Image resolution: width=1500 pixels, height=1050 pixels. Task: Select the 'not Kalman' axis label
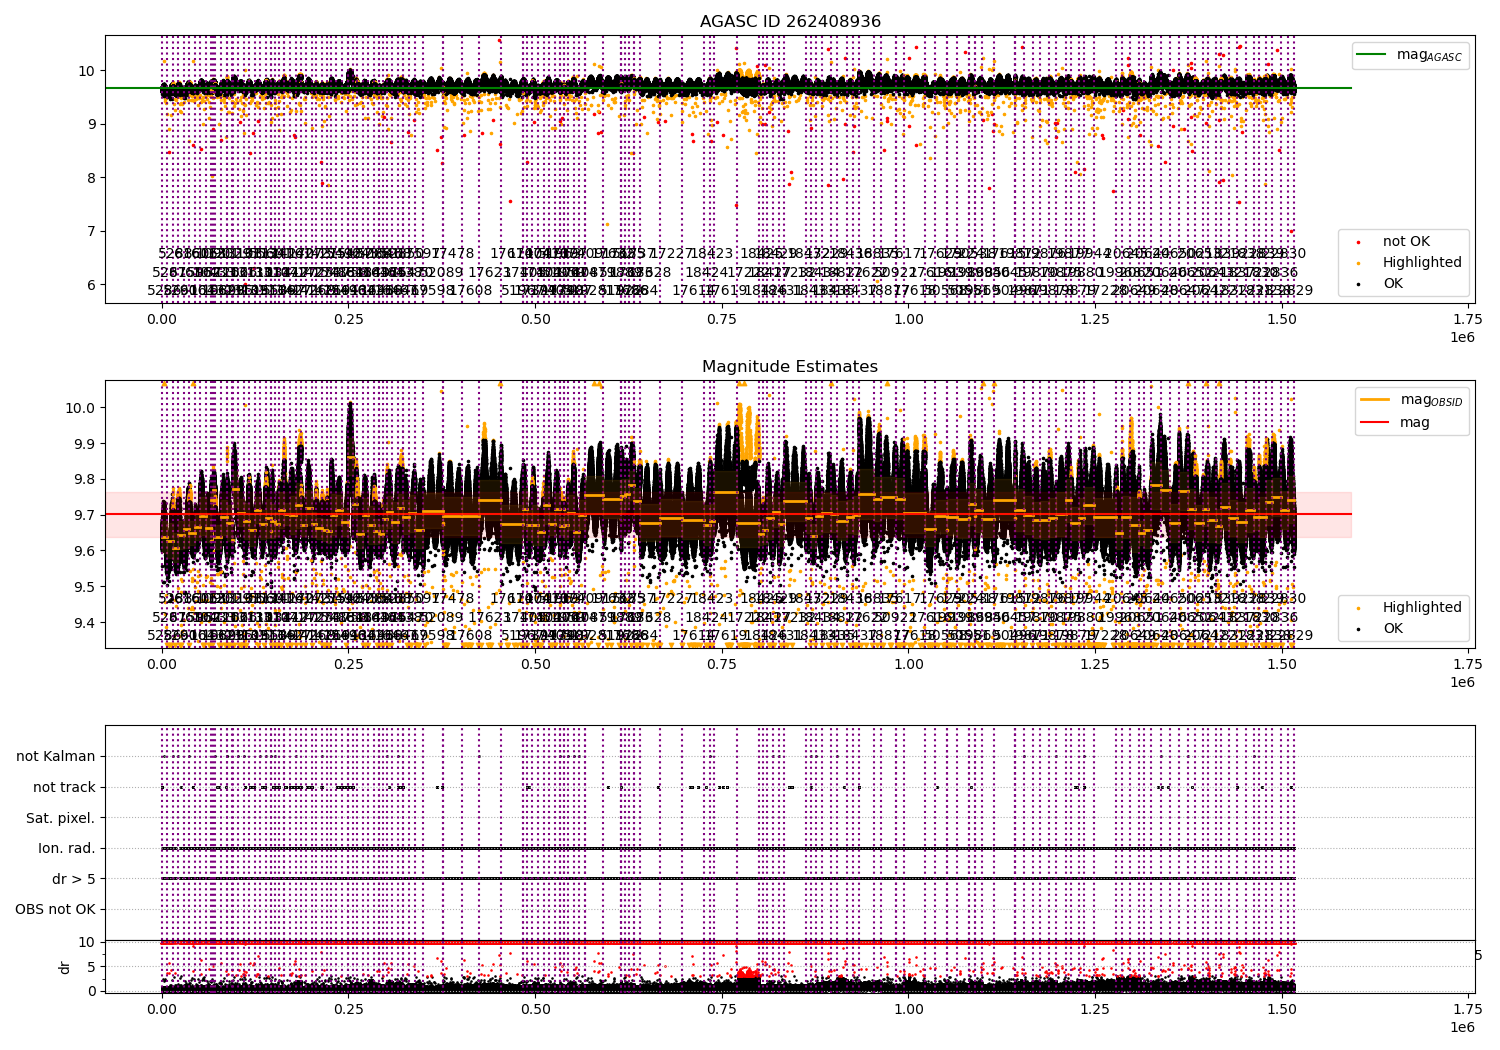click(56, 756)
